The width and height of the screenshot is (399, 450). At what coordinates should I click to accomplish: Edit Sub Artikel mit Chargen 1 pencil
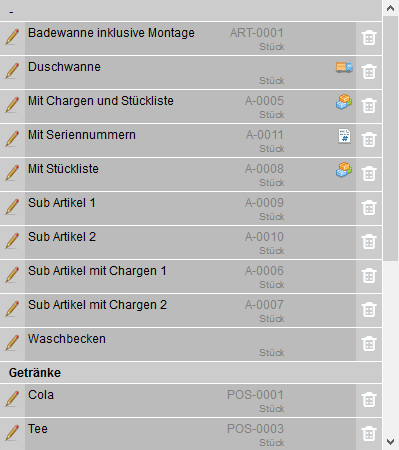[12, 275]
